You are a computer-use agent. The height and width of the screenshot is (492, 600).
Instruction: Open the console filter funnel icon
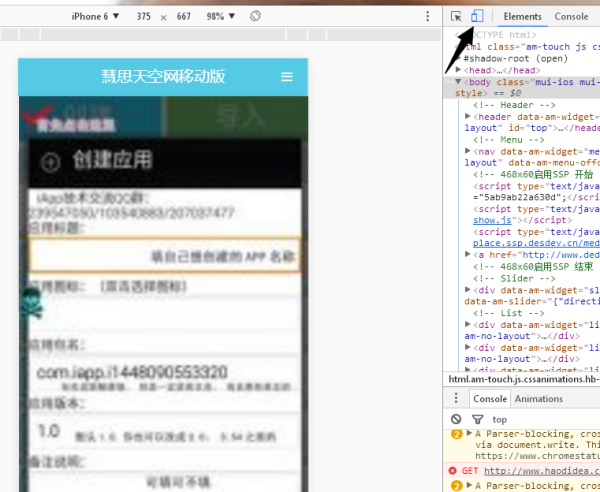pos(478,419)
